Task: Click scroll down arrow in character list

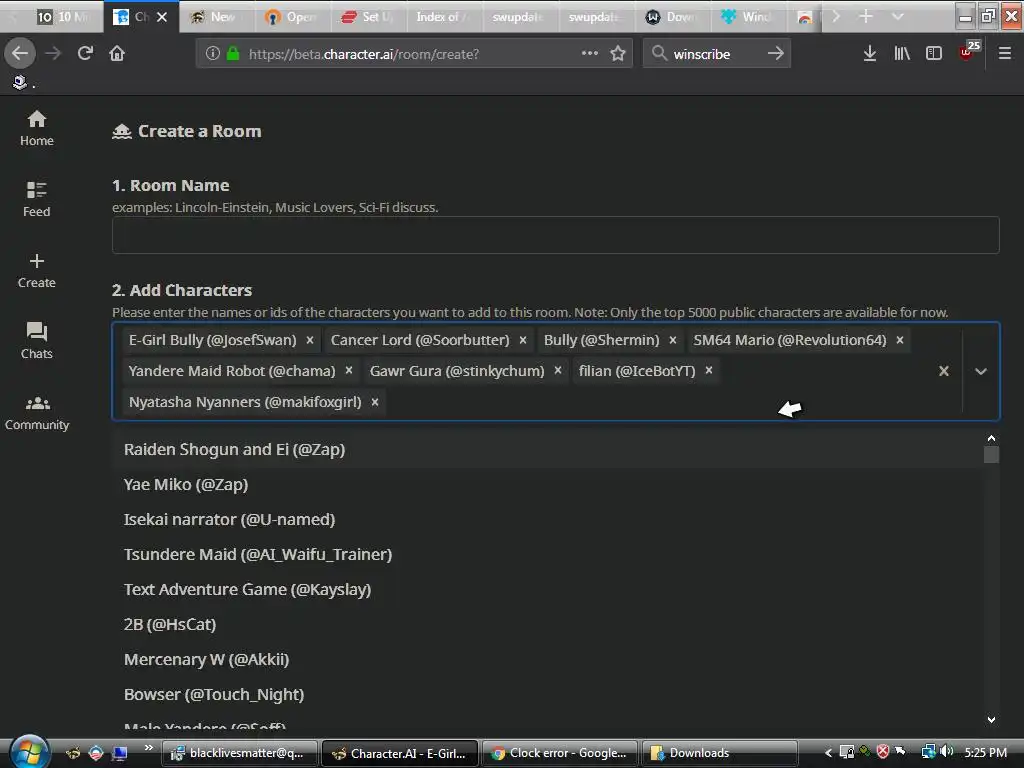Action: [x=991, y=720]
